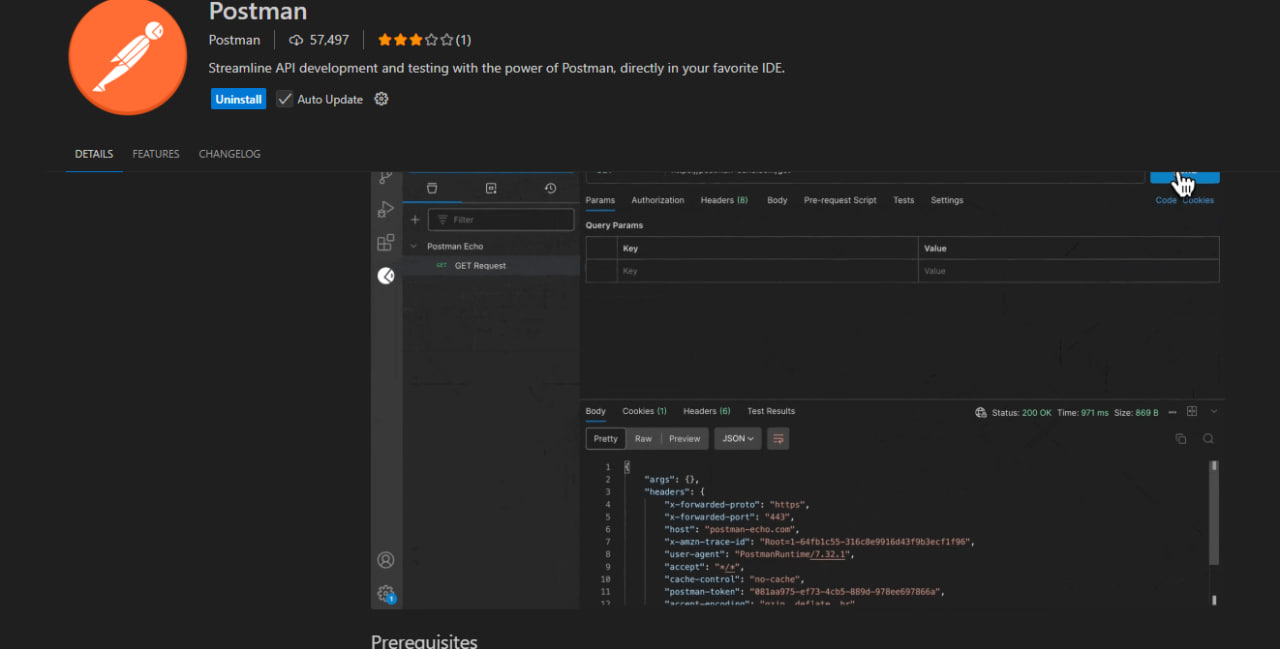This screenshot has height=649, width=1280.
Task: Open the JSON format dropdown
Action: 738,438
